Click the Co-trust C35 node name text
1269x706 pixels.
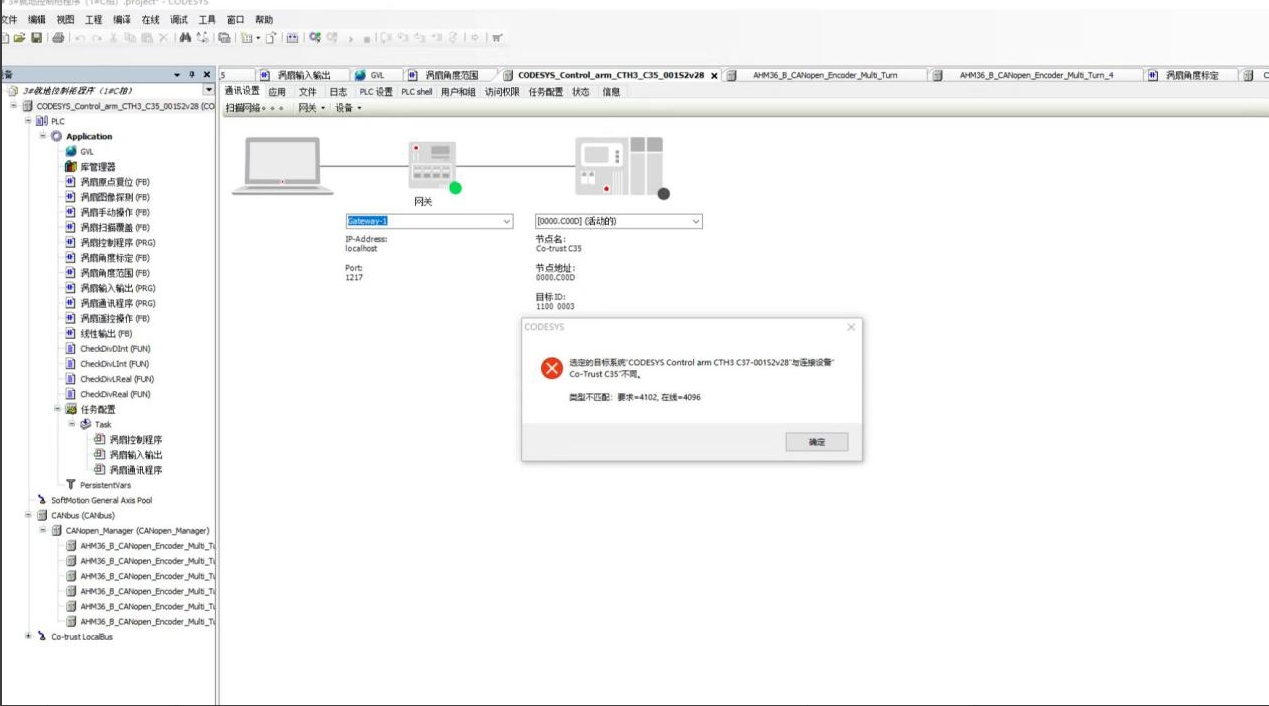tap(559, 248)
